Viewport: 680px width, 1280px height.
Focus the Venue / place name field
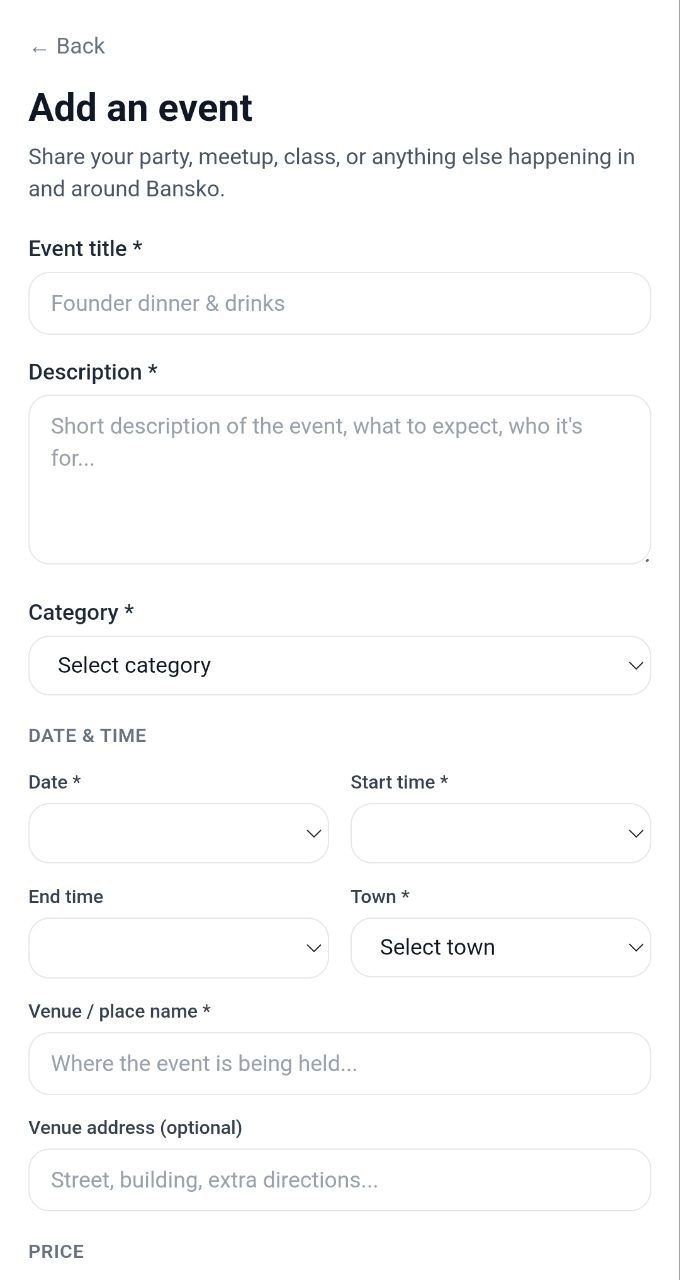[340, 1063]
